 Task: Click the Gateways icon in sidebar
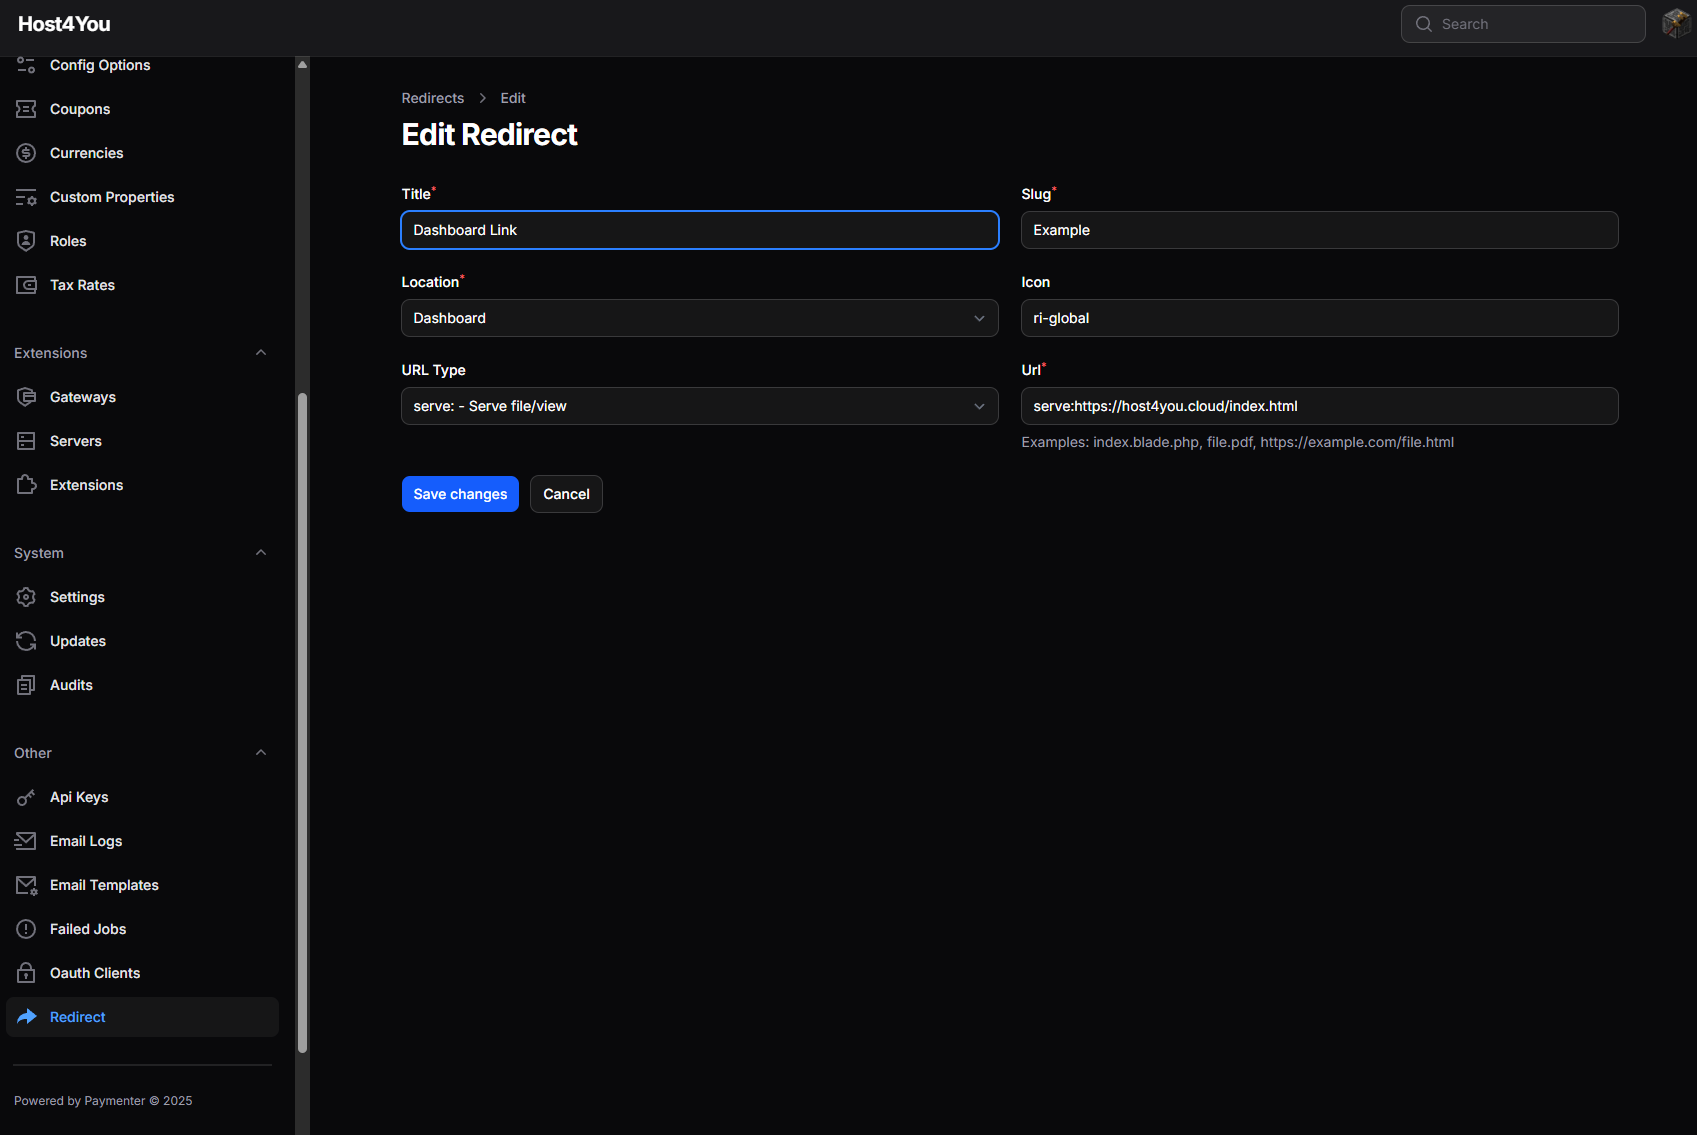tap(26, 397)
